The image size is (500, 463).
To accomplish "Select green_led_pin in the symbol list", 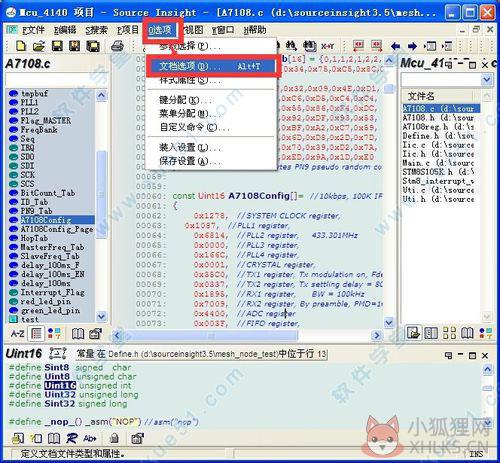I will pyautogui.click(x=50, y=310).
